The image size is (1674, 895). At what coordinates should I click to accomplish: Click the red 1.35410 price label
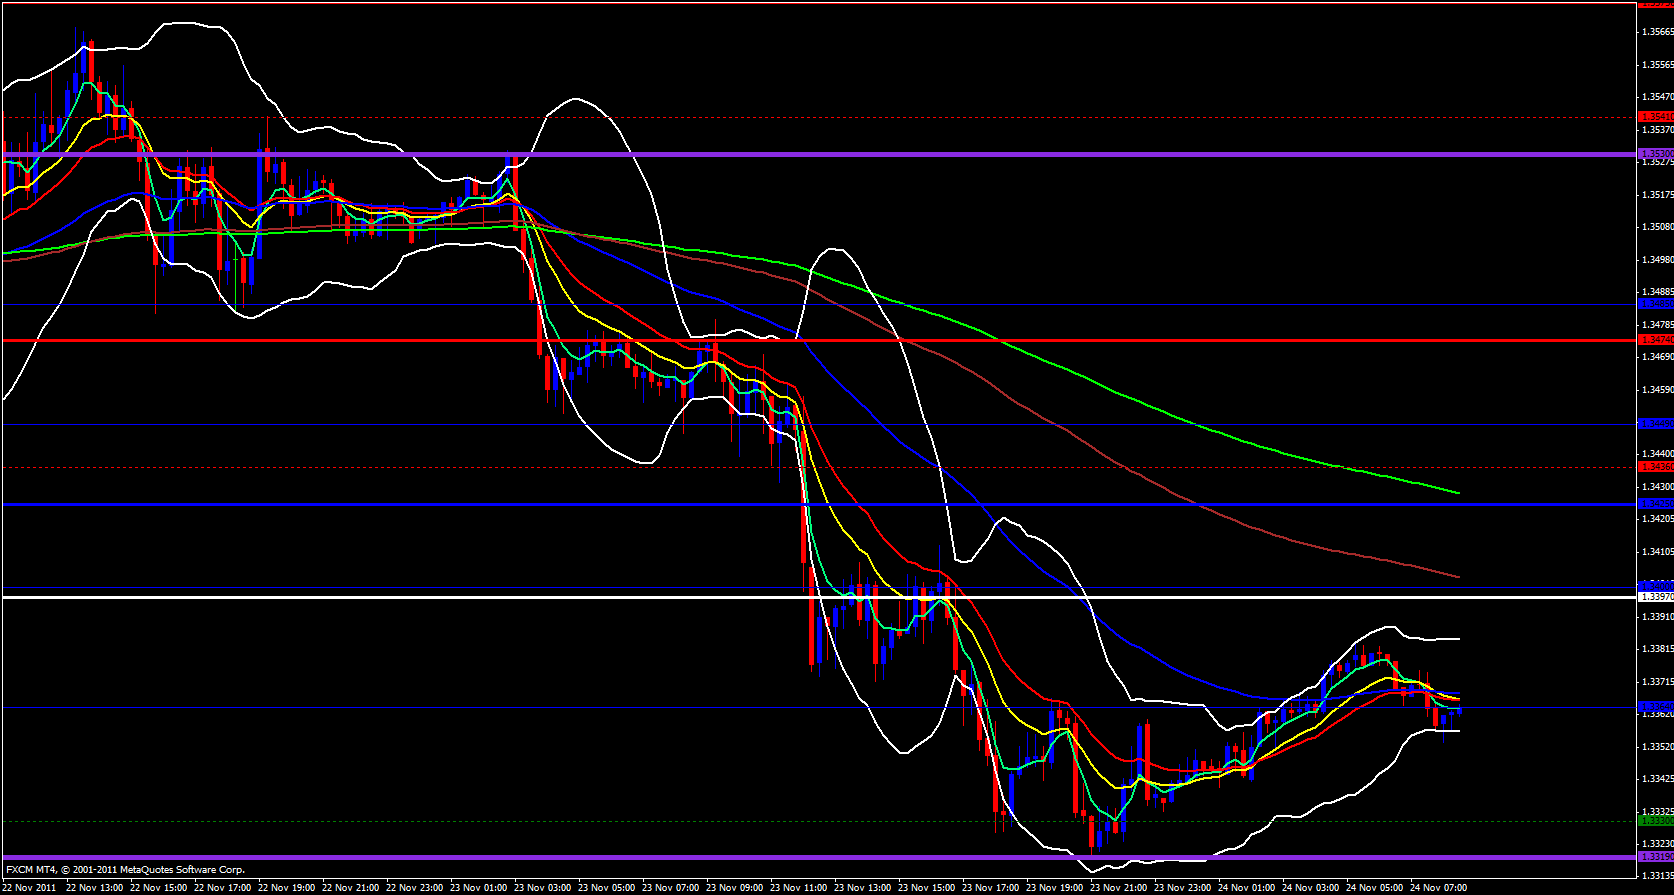point(1655,117)
